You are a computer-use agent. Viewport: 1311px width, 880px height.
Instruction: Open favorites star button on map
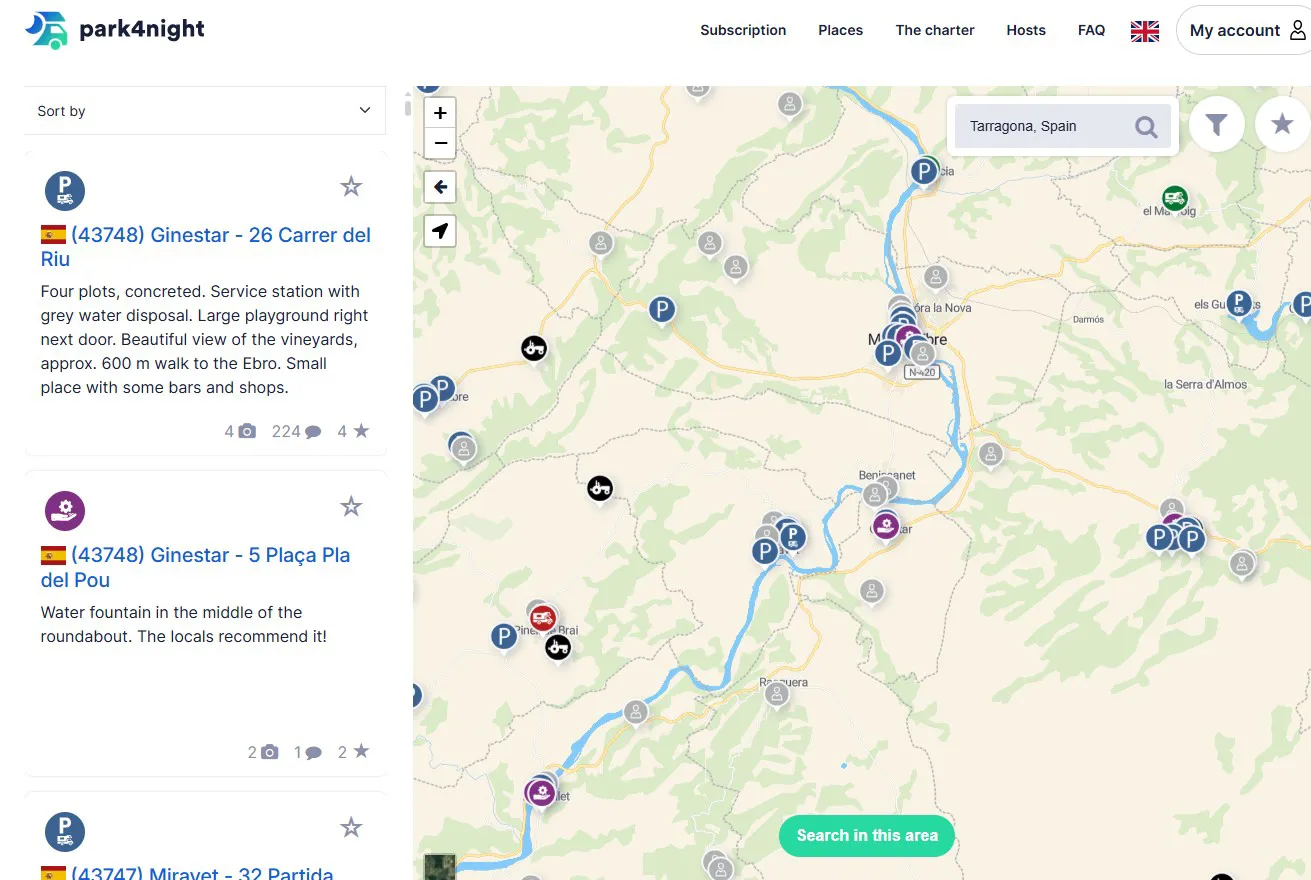click(1282, 125)
